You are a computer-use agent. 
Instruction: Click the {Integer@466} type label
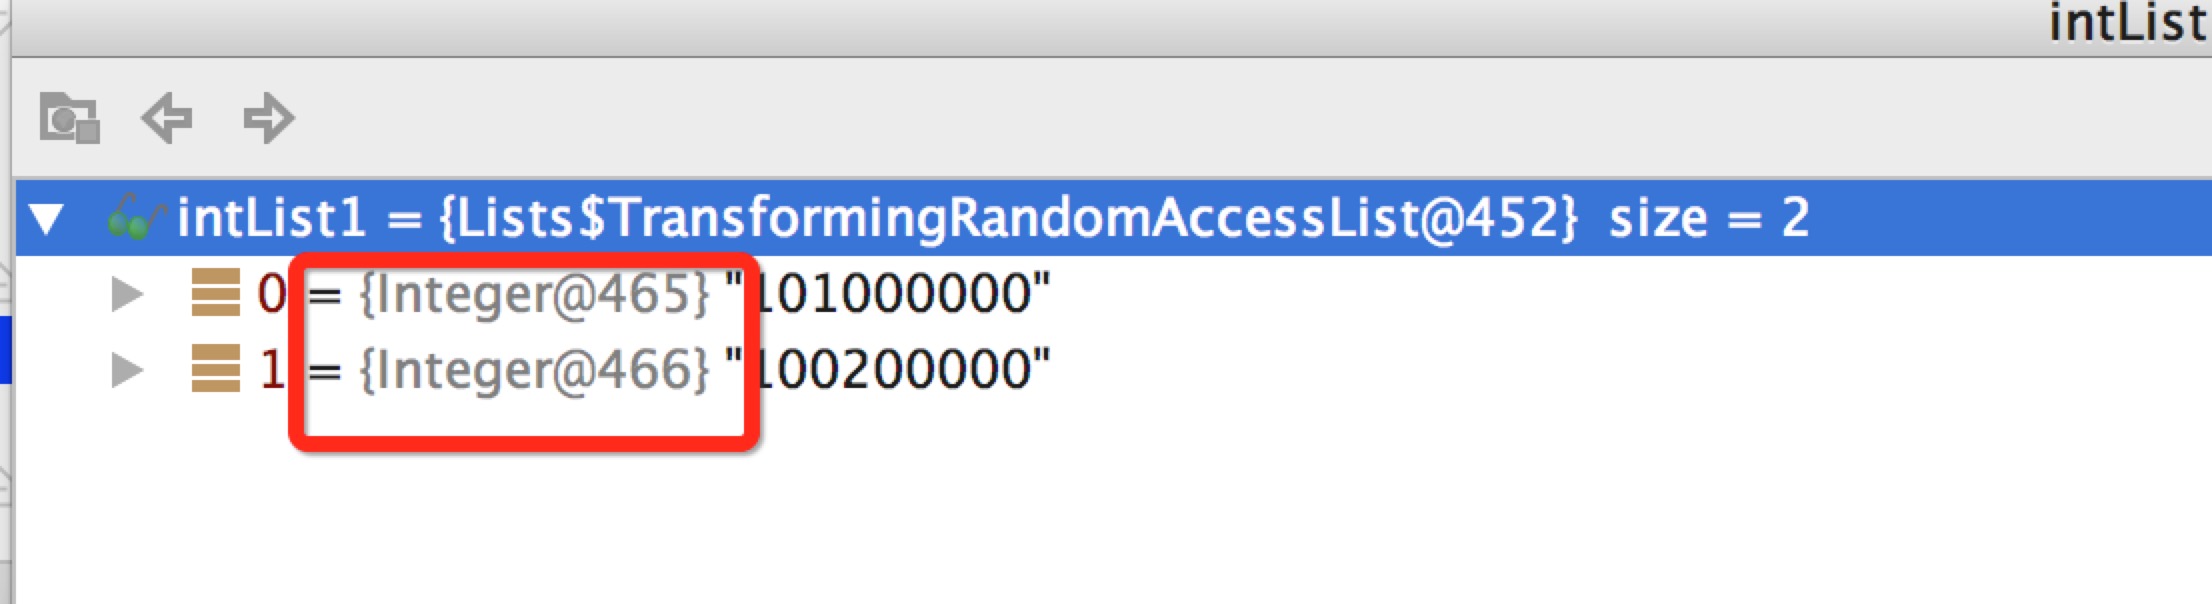coord(535,371)
